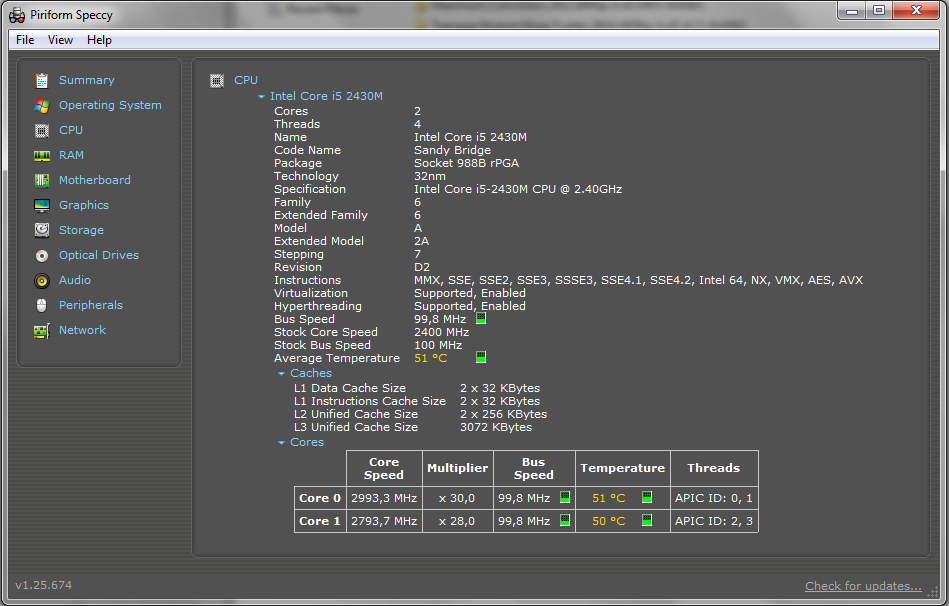Select the Core 0 row label
Viewport: 949px width, 606px height.
point(320,498)
